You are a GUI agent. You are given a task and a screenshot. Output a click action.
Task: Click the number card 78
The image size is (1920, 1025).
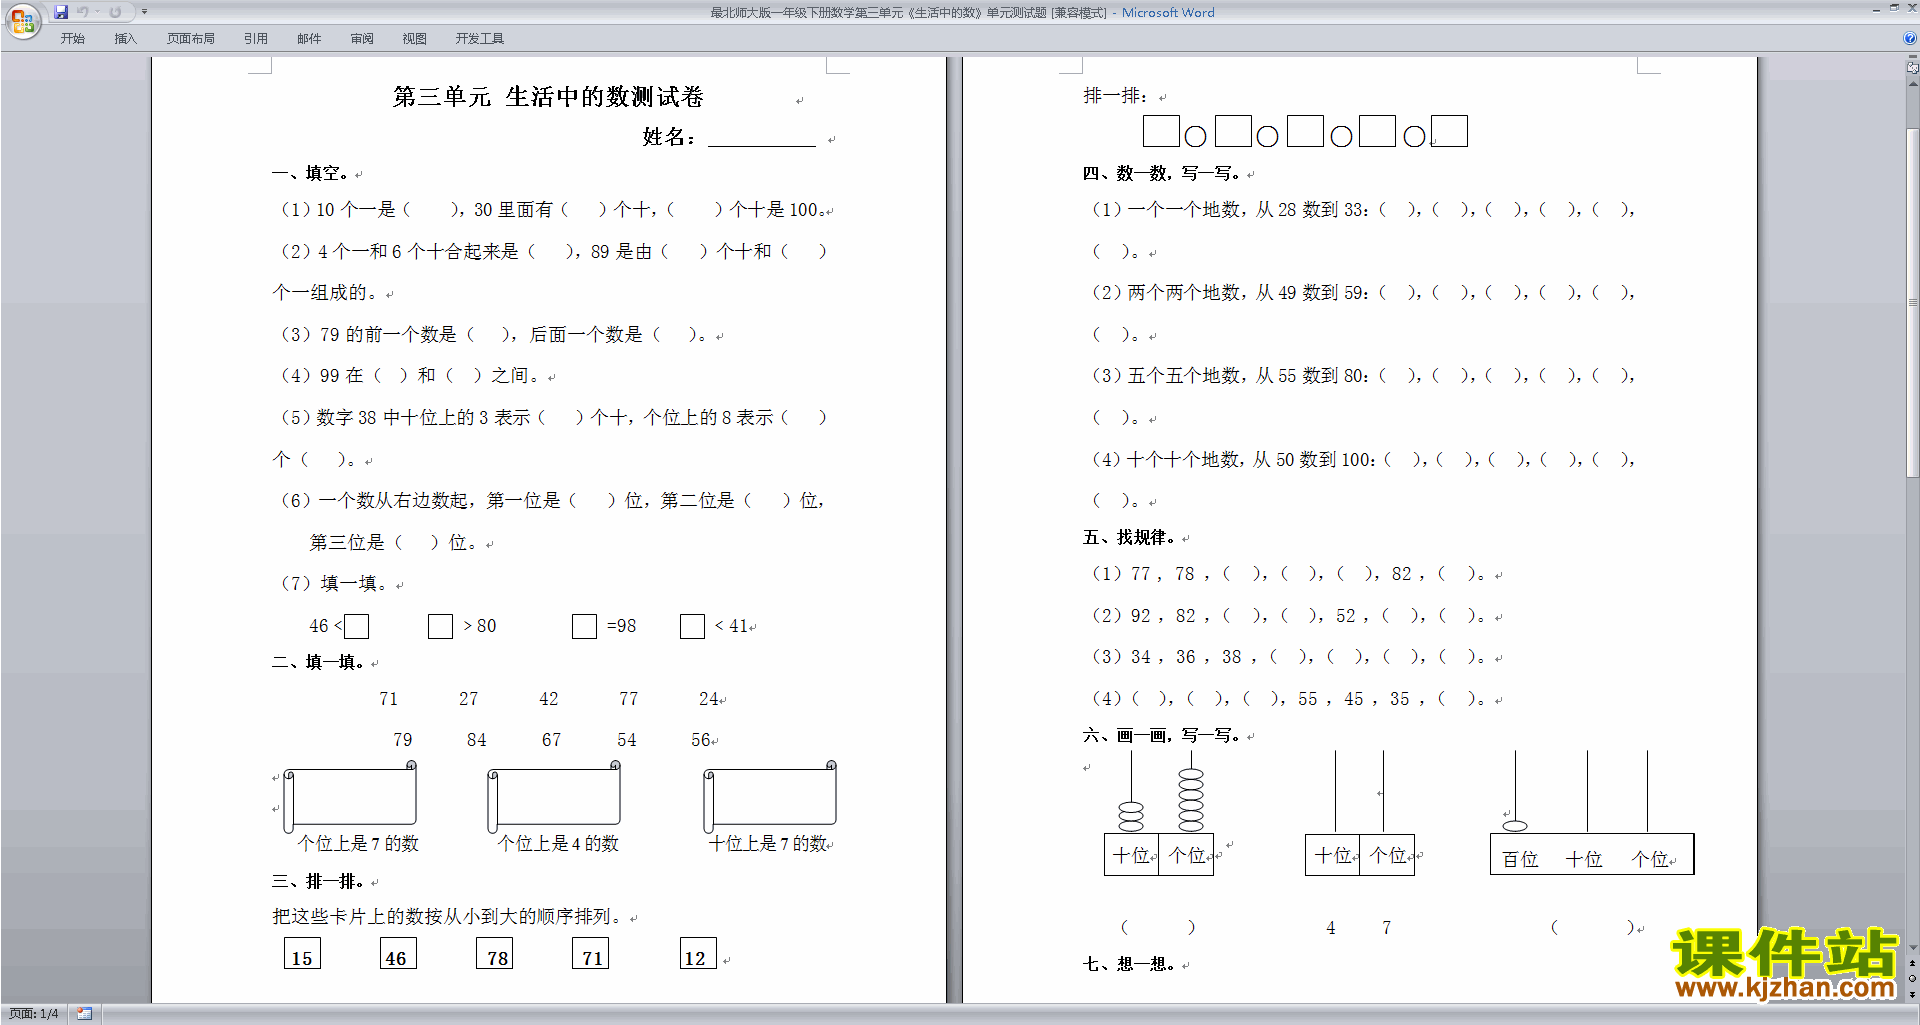[494, 953]
